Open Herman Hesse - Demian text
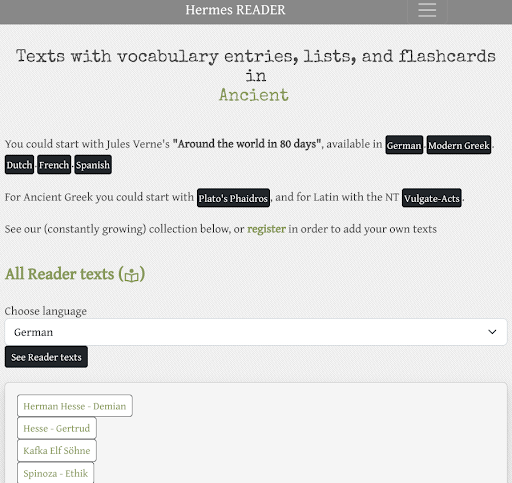512x483 pixels. 75,406
